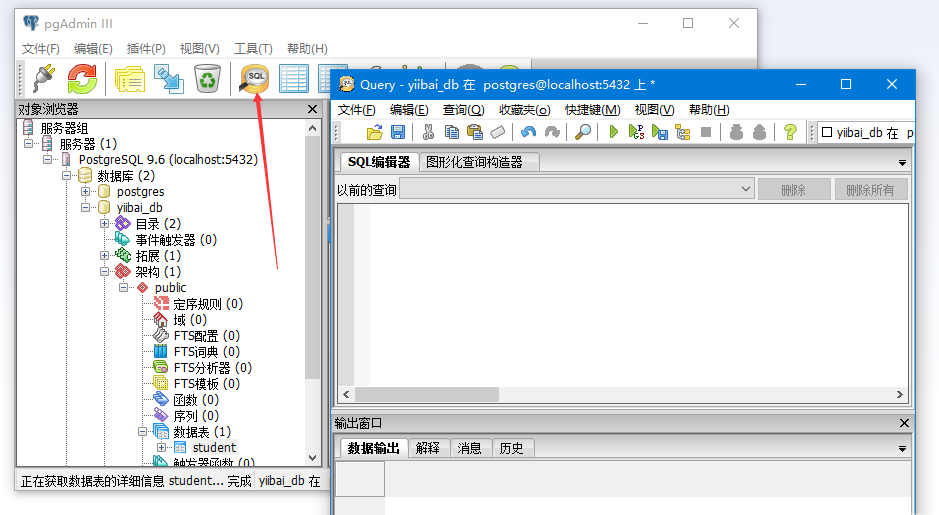
Task: Paste clipboard contents in Query toolbar
Action: coord(475,132)
